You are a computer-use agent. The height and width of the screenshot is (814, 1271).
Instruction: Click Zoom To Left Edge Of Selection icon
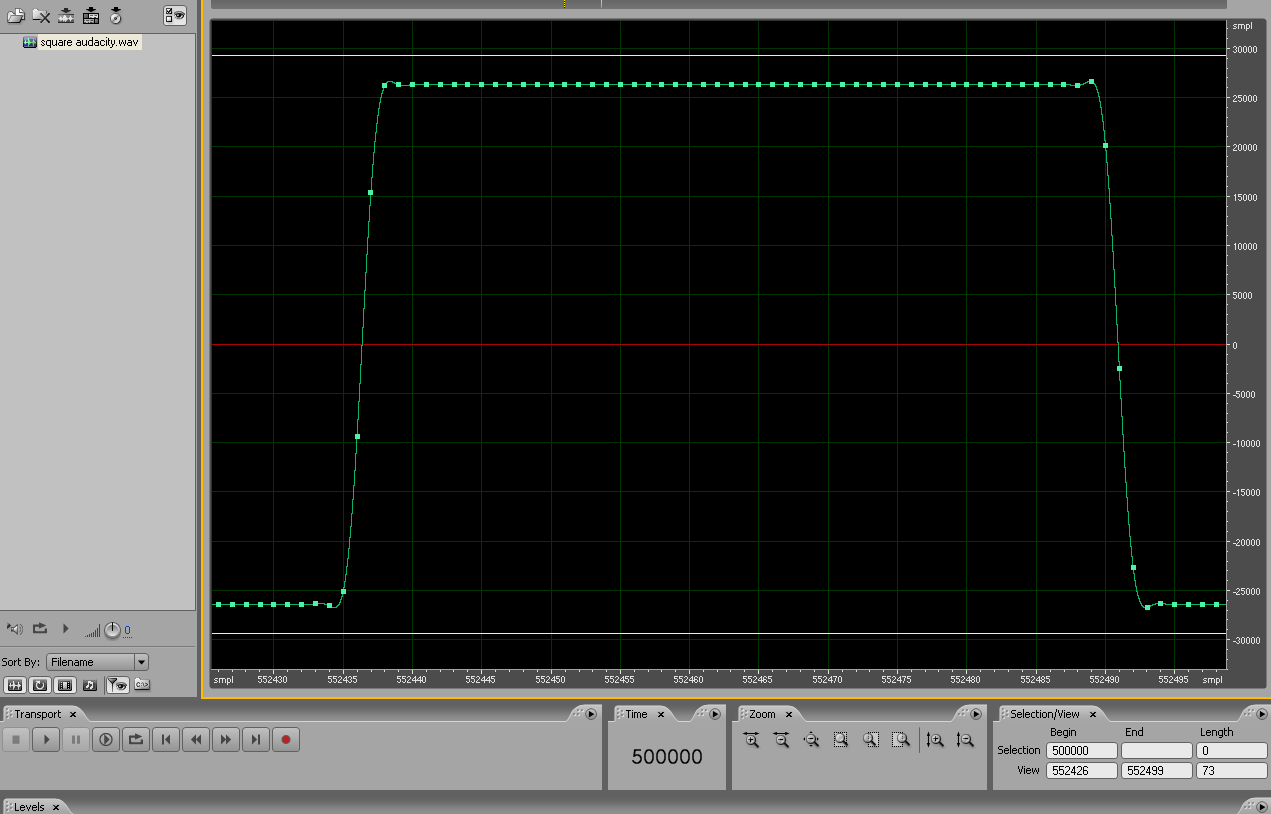click(871, 740)
